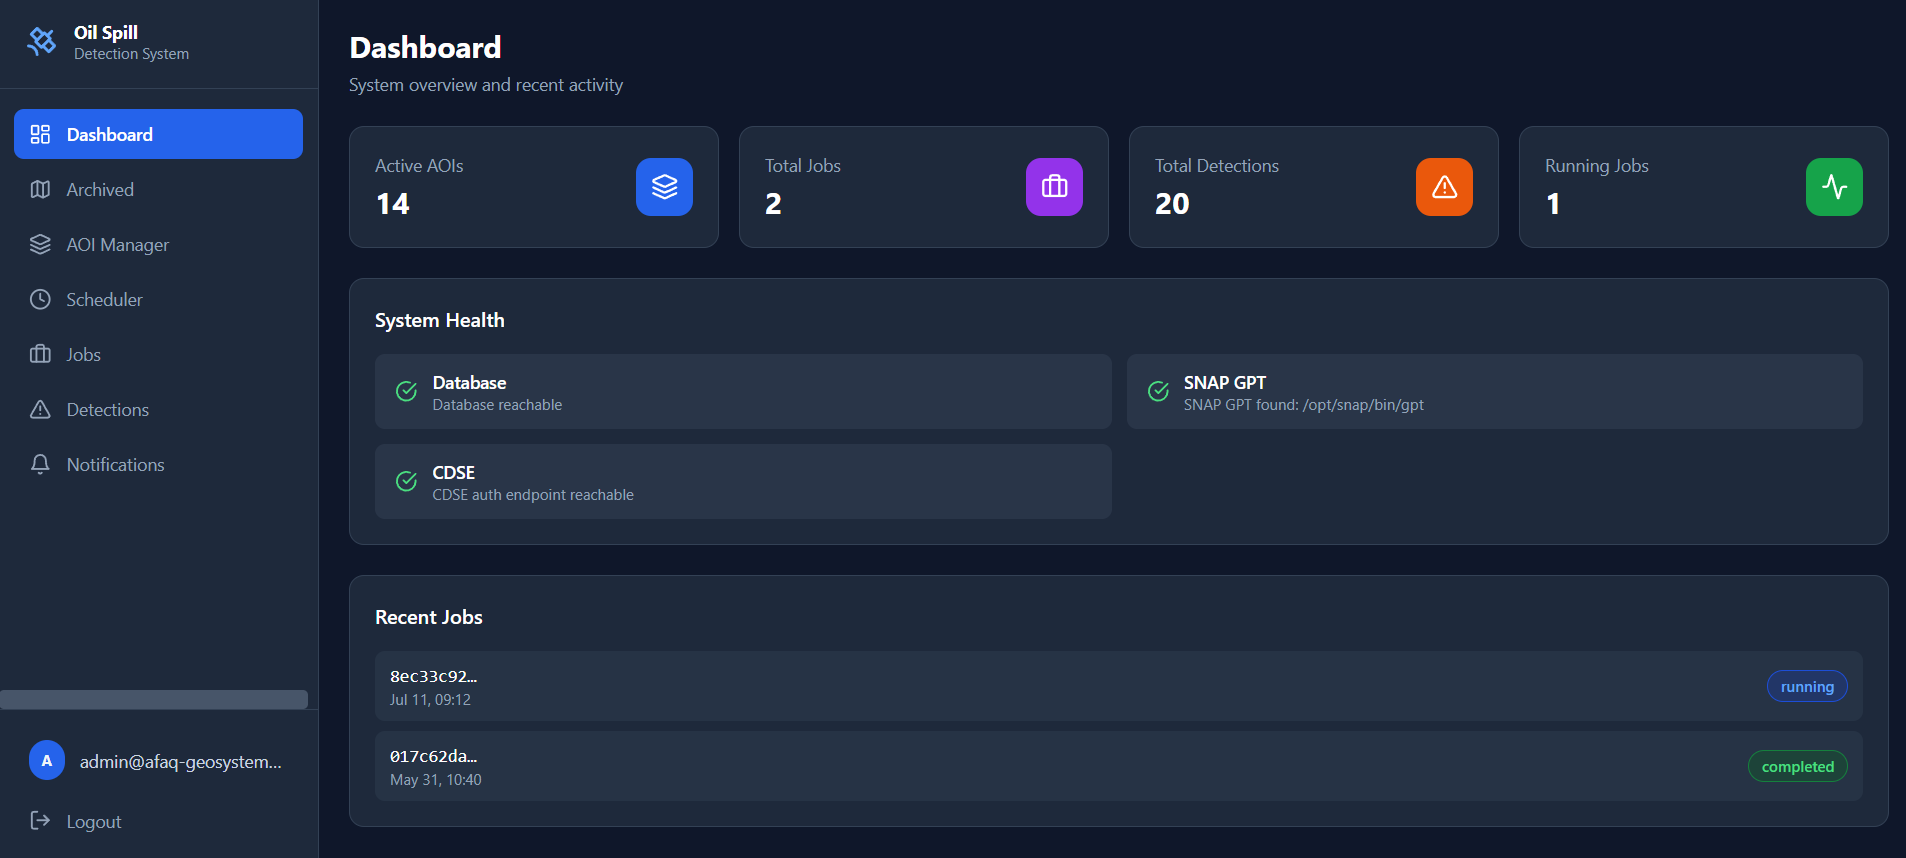Open recent job 017c62da
The width and height of the screenshot is (1906, 858).
click(x=1118, y=766)
